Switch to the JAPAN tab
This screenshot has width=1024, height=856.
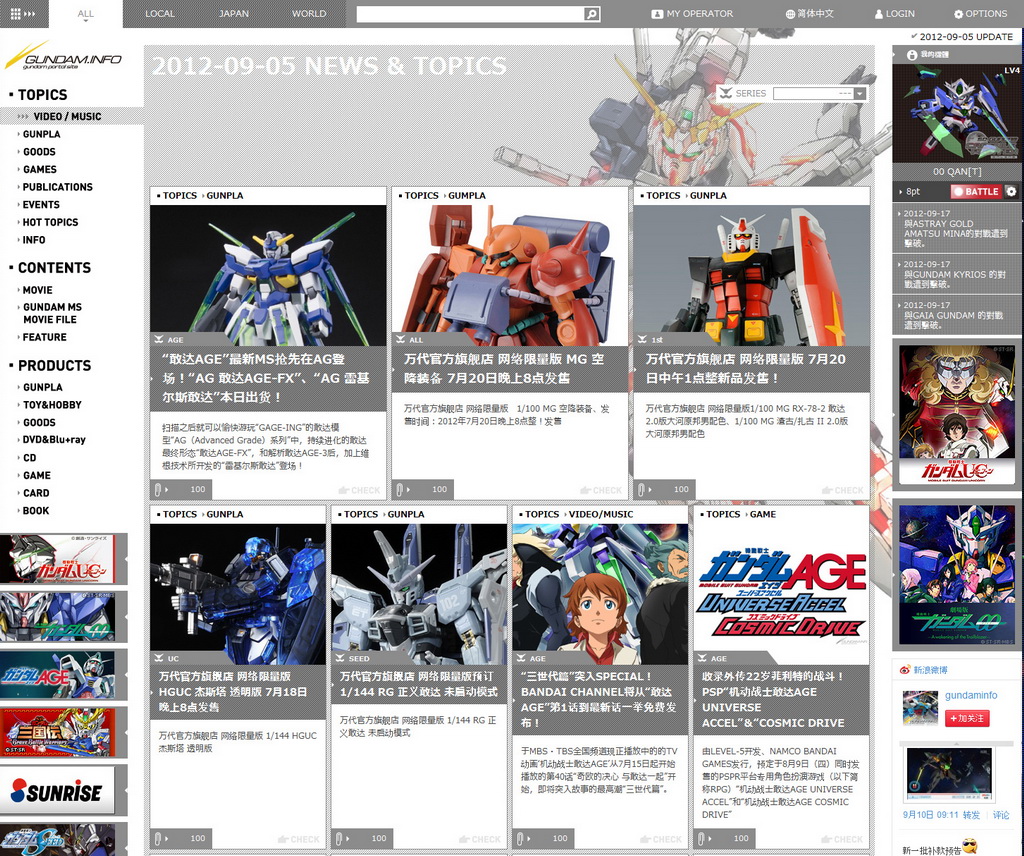pyautogui.click(x=234, y=14)
